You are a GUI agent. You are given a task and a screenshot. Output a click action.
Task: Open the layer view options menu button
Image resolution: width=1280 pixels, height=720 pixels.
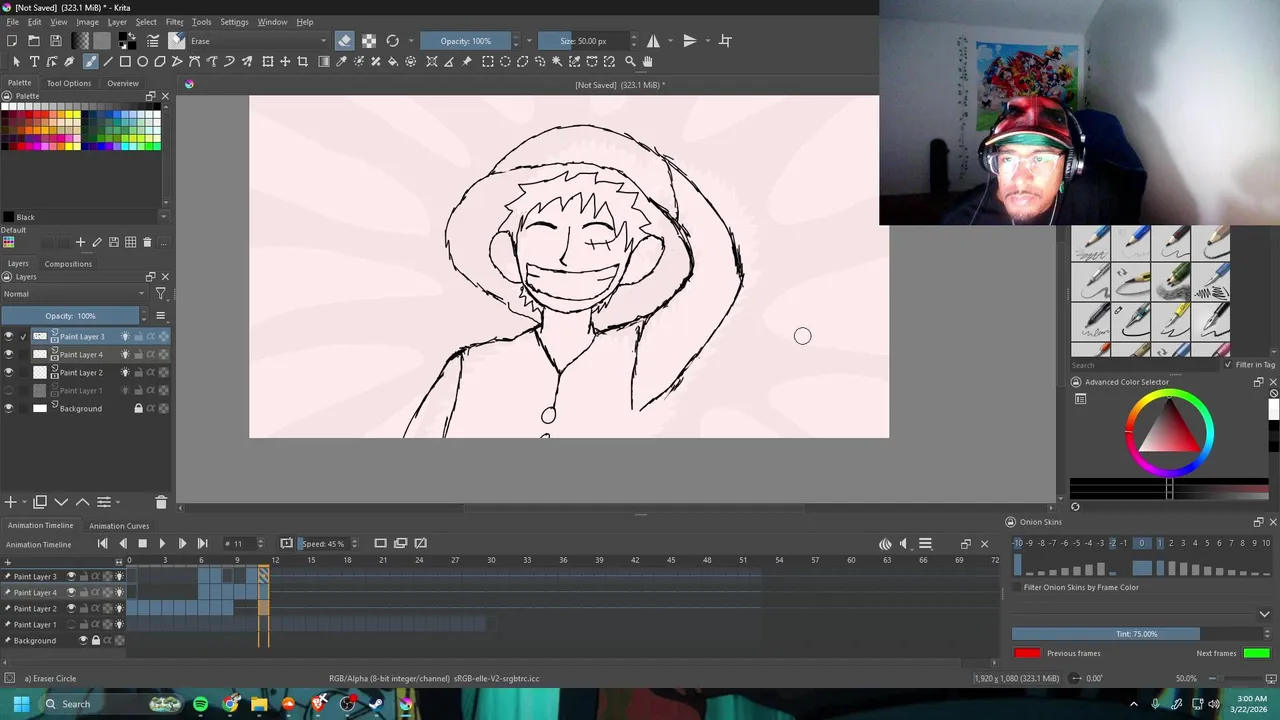click(x=160, y=316)
